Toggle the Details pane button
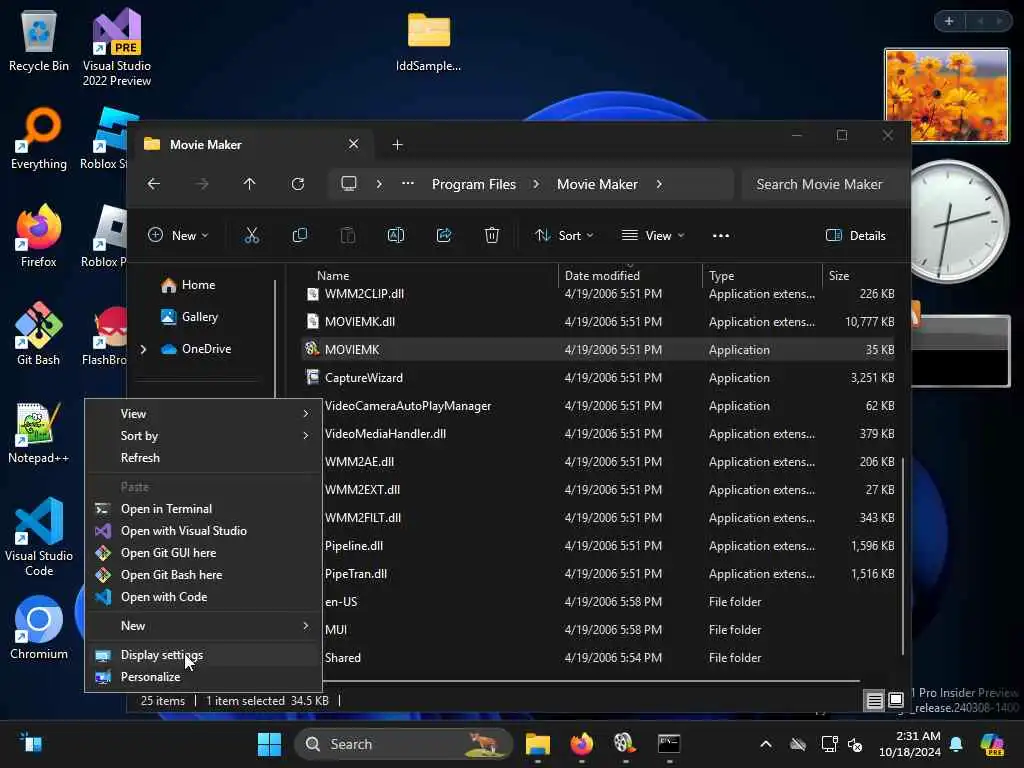The width and height of the screenshot is (1024, 768). pos(856,236)
